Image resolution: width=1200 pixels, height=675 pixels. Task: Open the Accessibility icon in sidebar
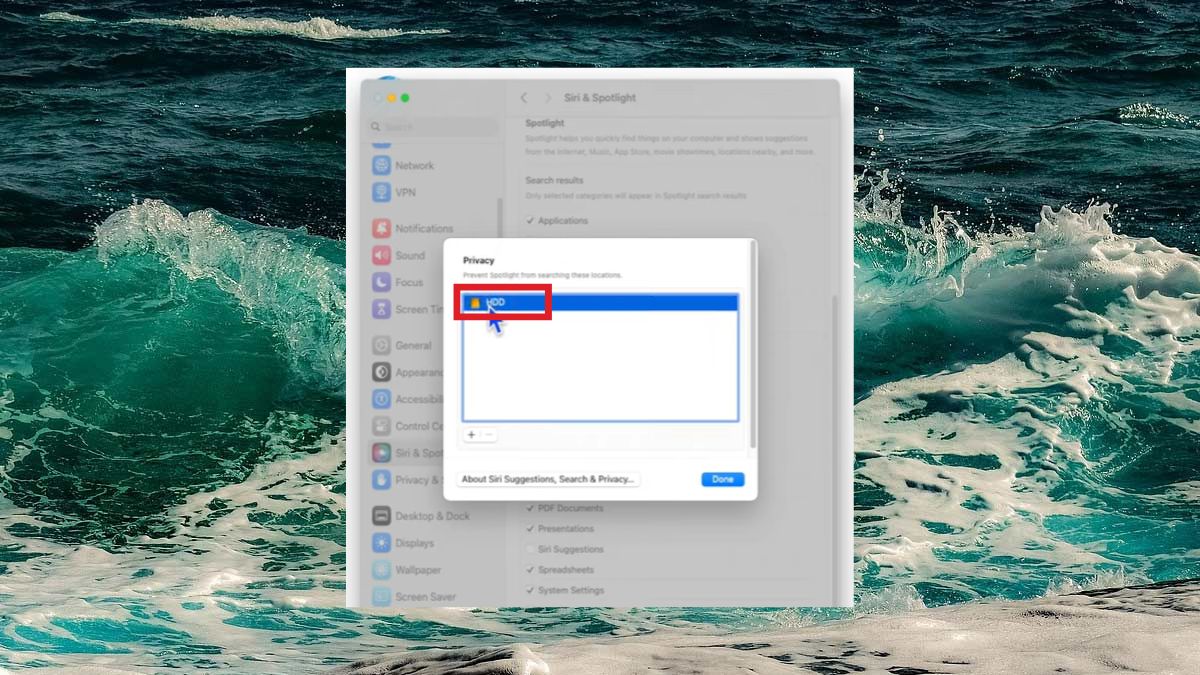coord(381,399)
